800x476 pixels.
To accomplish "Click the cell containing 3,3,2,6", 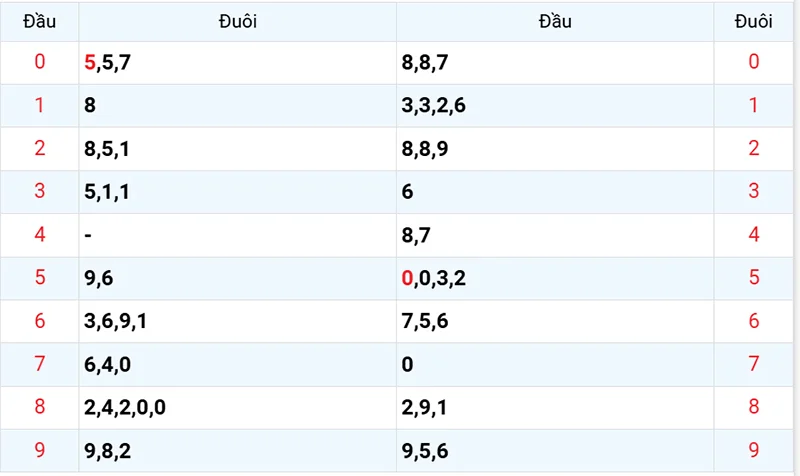I will [x=555, y=106].
